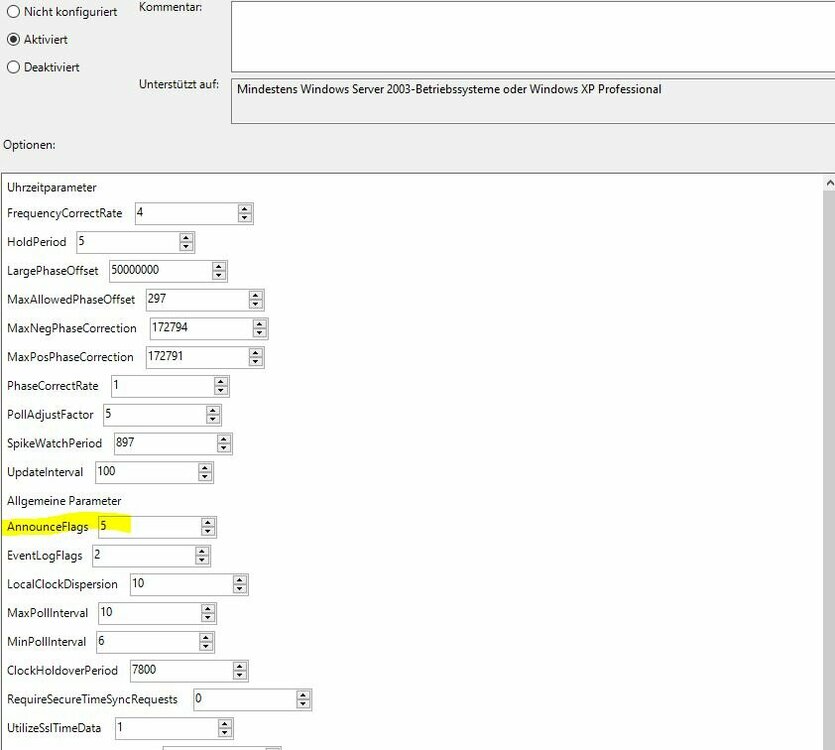The height and width of the screenshot is (750, 835).
Task: Select the 'Nicht konfiguriert' radio button
Action: coord(13,12)
